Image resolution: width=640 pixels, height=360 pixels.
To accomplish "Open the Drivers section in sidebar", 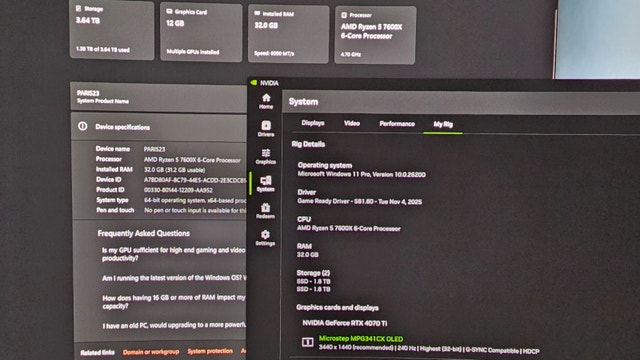I will [266, 129].
